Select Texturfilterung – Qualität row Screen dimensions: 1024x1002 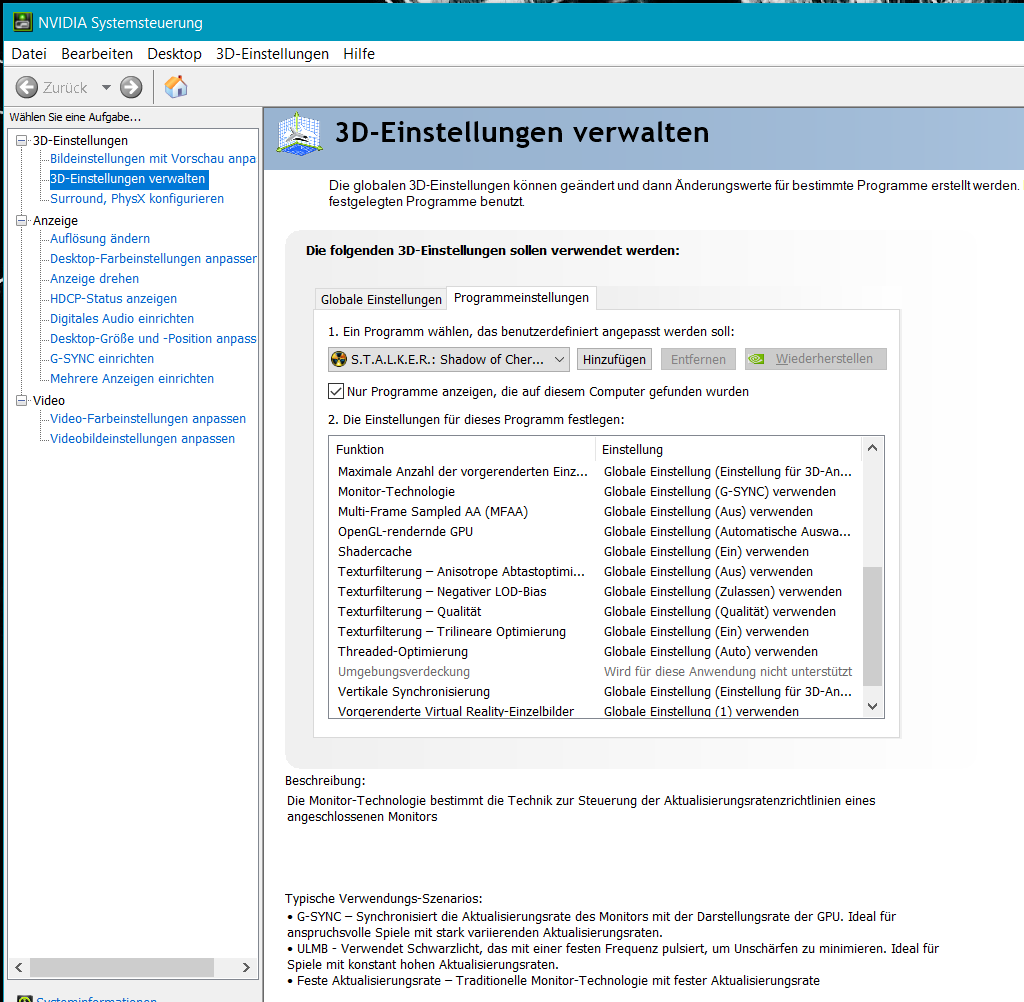coord(595,611)
